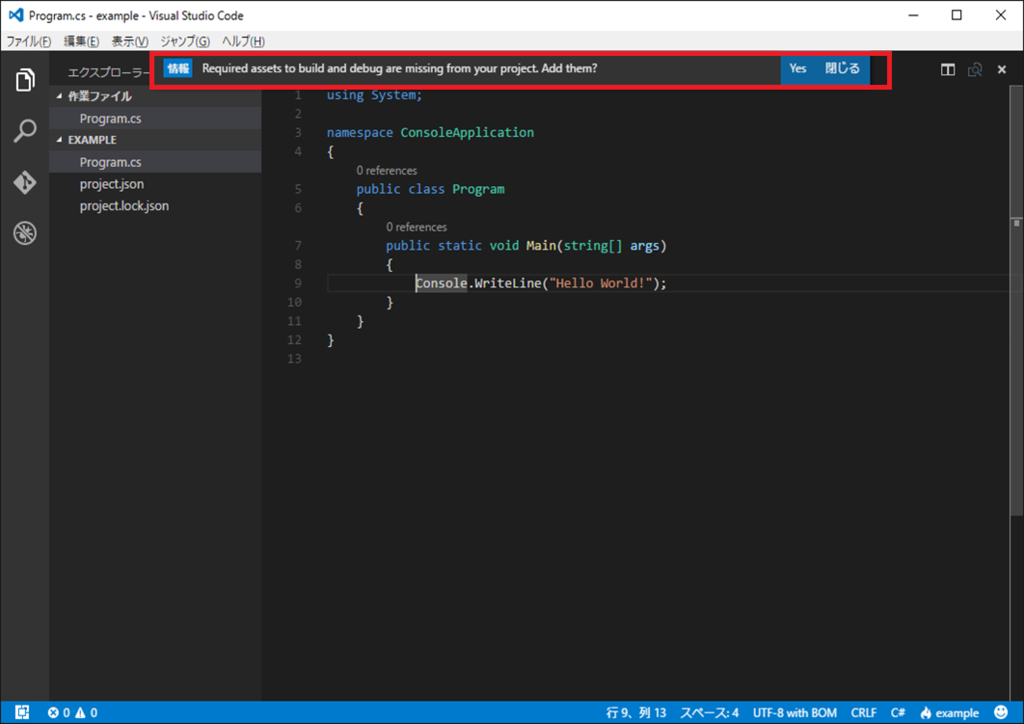
Task: Select Program.cs under EXAMPLE folder
Action: click(155, 162)
